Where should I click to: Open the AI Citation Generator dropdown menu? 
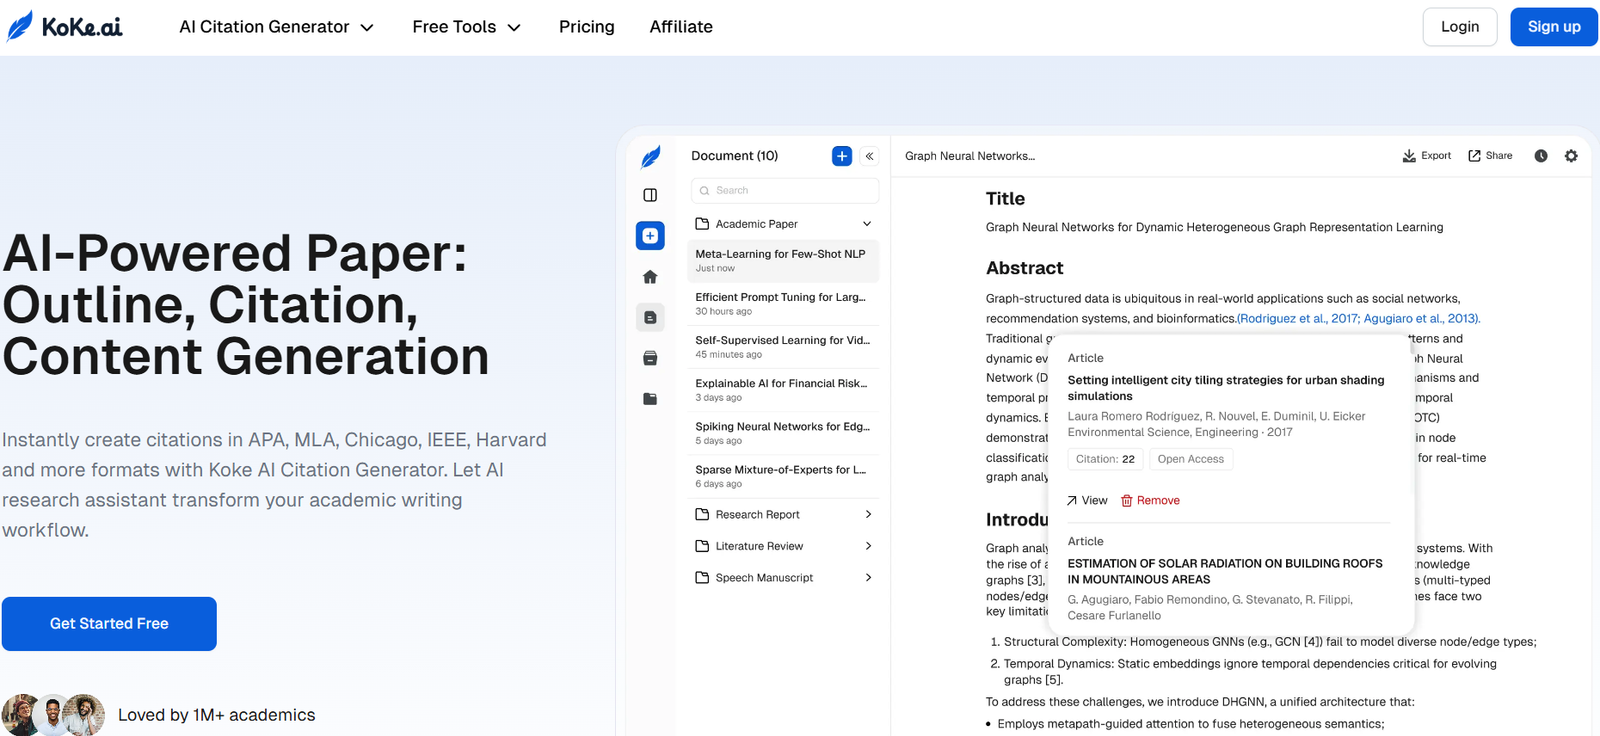point(276,27)
